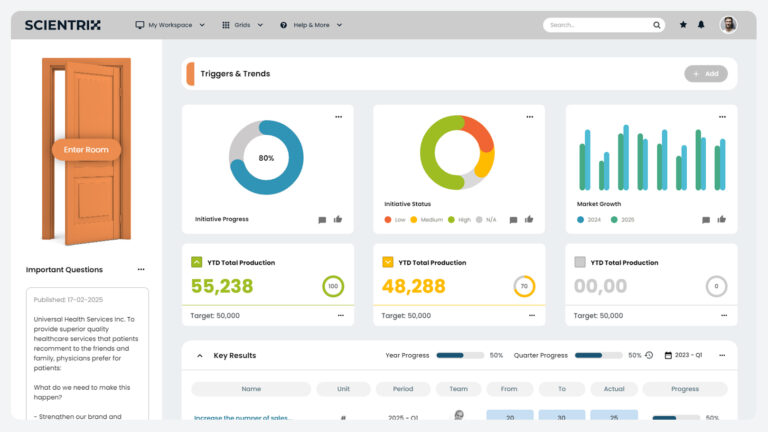Click the search magnifier icon
The image size is (768, 432).
pyautogui.click(x=657, y=25)
